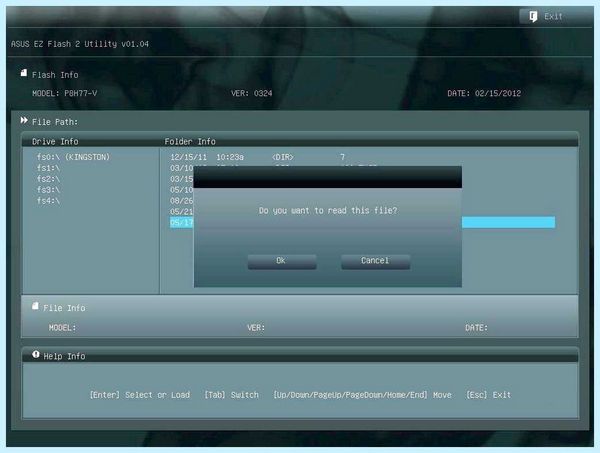Select the fs0:\ (KINGSTON) drive
600x453 pixels.
pos(73,157)
